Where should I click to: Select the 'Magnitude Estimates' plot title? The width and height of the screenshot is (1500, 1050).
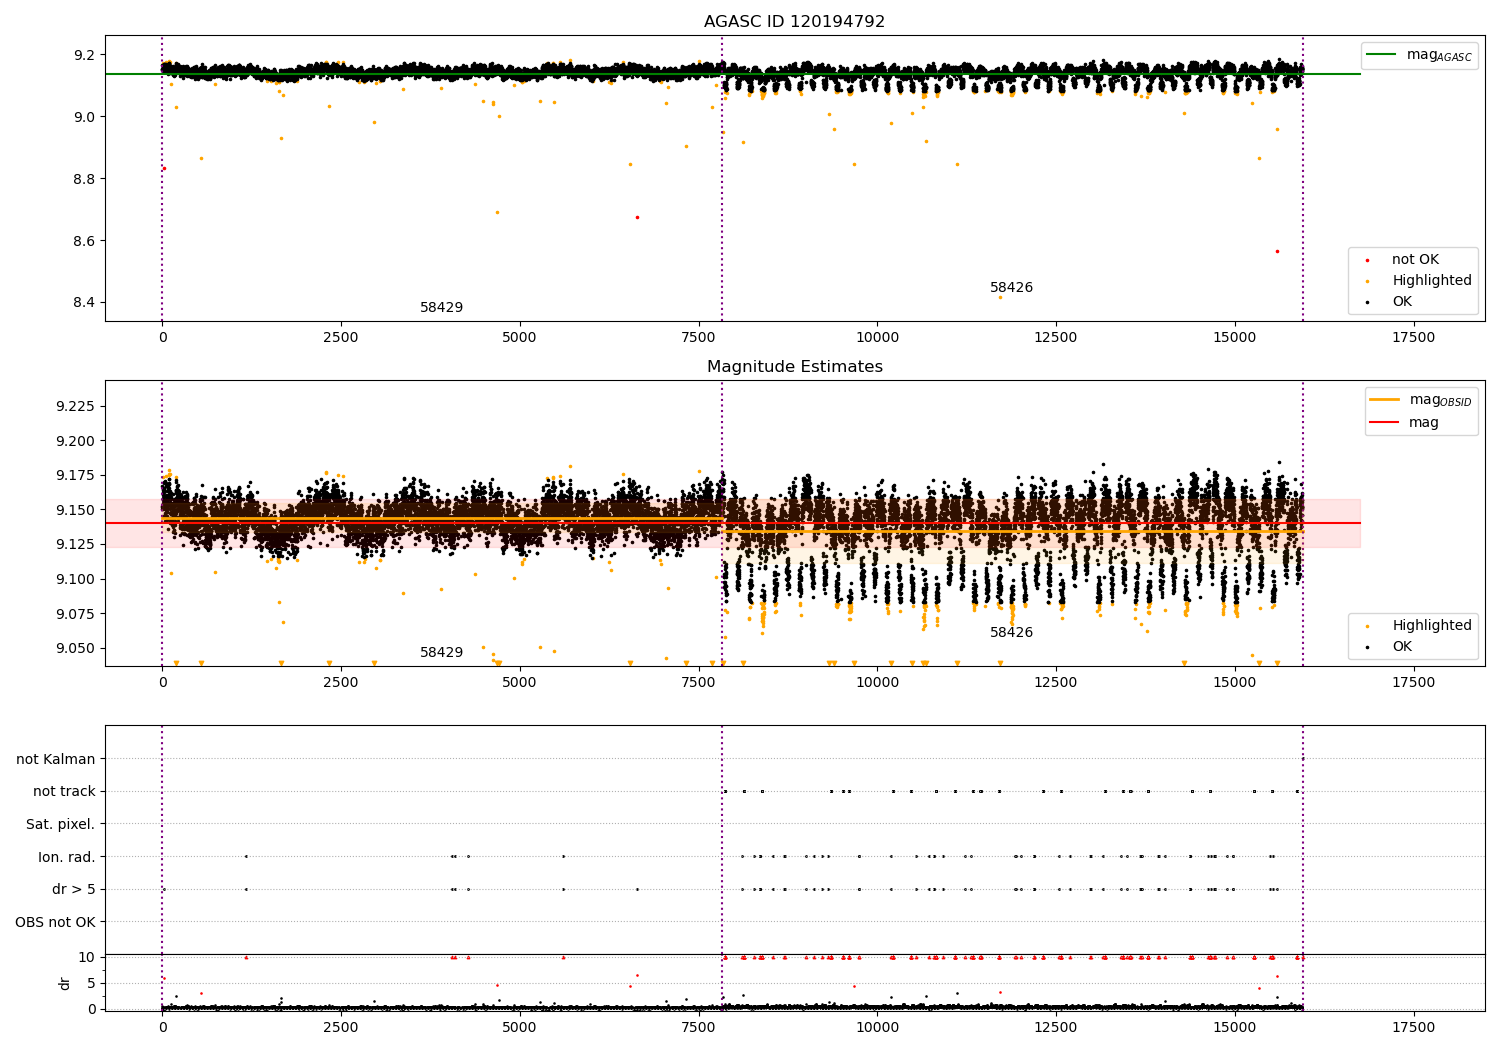coord(794,367)
